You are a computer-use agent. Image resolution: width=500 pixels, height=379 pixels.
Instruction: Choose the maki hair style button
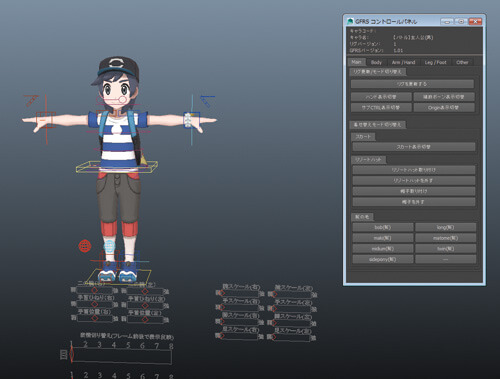point(383,238)
